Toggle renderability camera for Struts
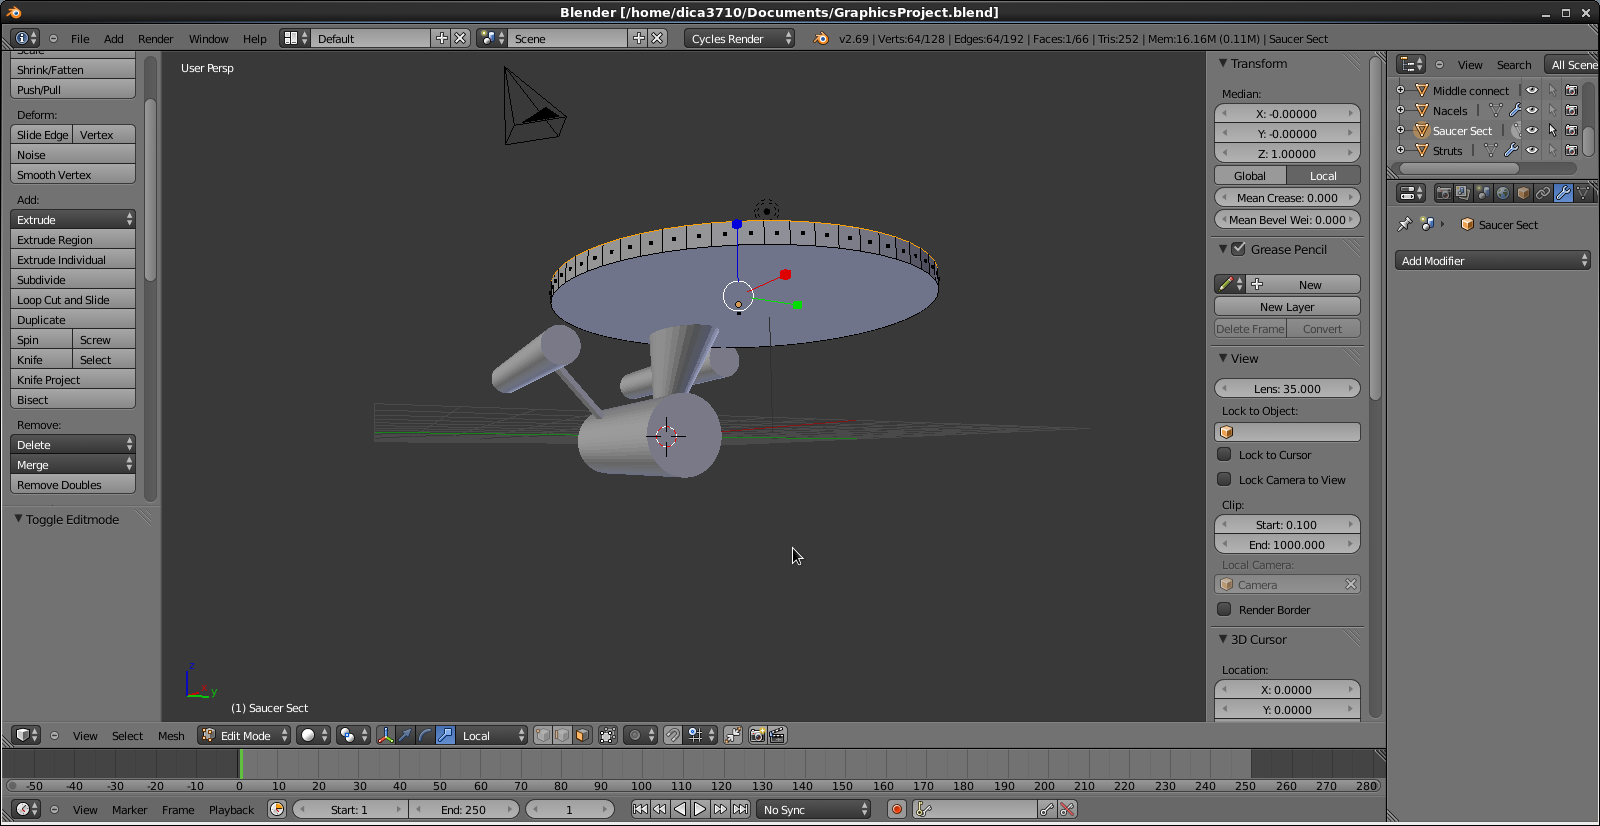This screenshot has height=826, width=1600. 1571,150
